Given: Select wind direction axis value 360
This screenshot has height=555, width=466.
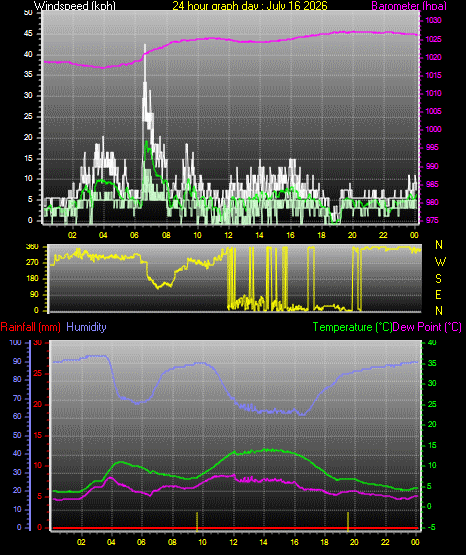Looking at the screenshot, I should (x=33, y=247).
